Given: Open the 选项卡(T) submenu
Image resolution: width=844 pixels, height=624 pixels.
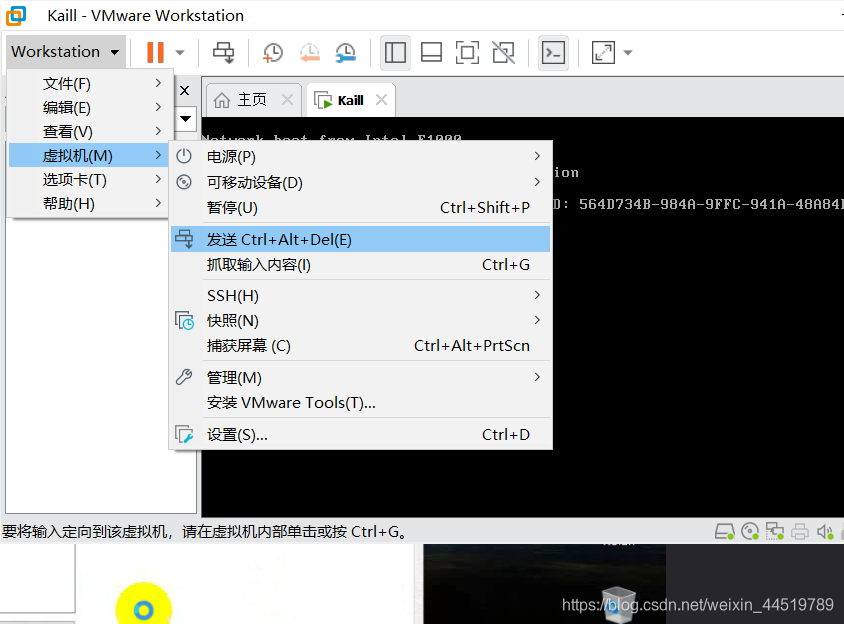Looking at the screenshot, I should pos(90,179).
